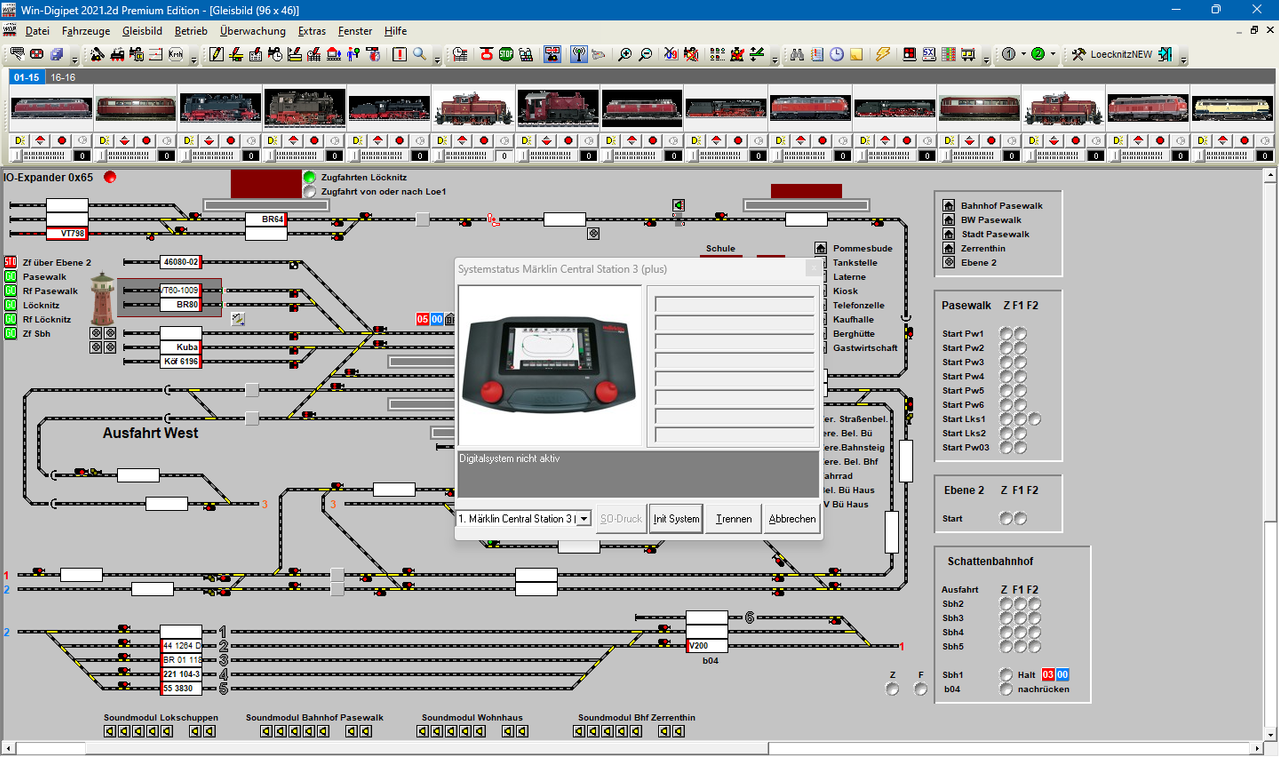Toggle the red stop button of the first locomotive
Viewport: 1279px width, 757px height.
click(x=62, y=141)
